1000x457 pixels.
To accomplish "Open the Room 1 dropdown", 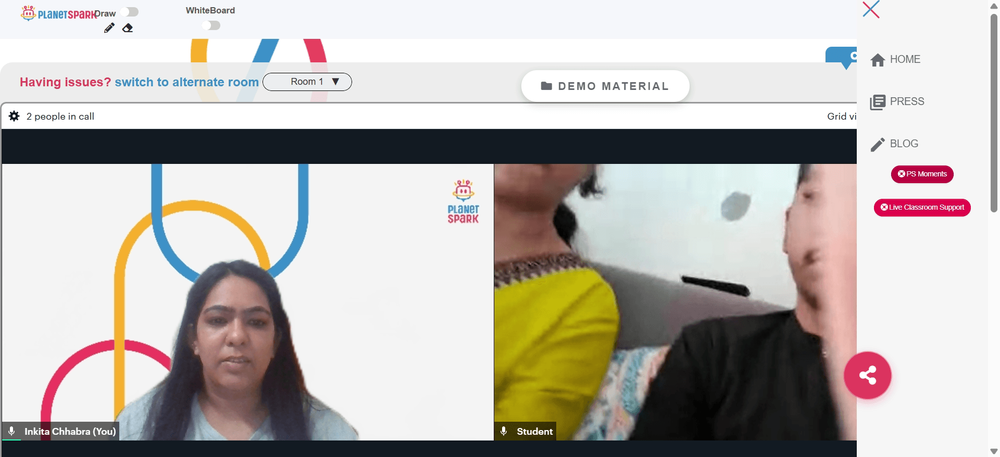I will point(307,82).
